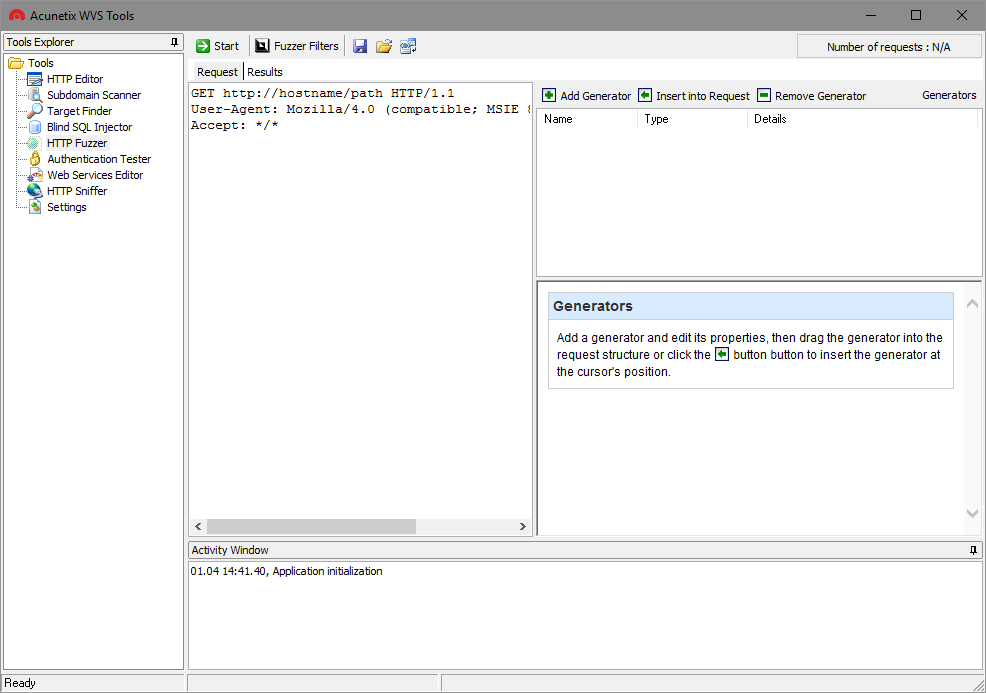Click the green Start arrow icon
The width and height of the screenshot is (986, 693).
click(x=202, y=46)
